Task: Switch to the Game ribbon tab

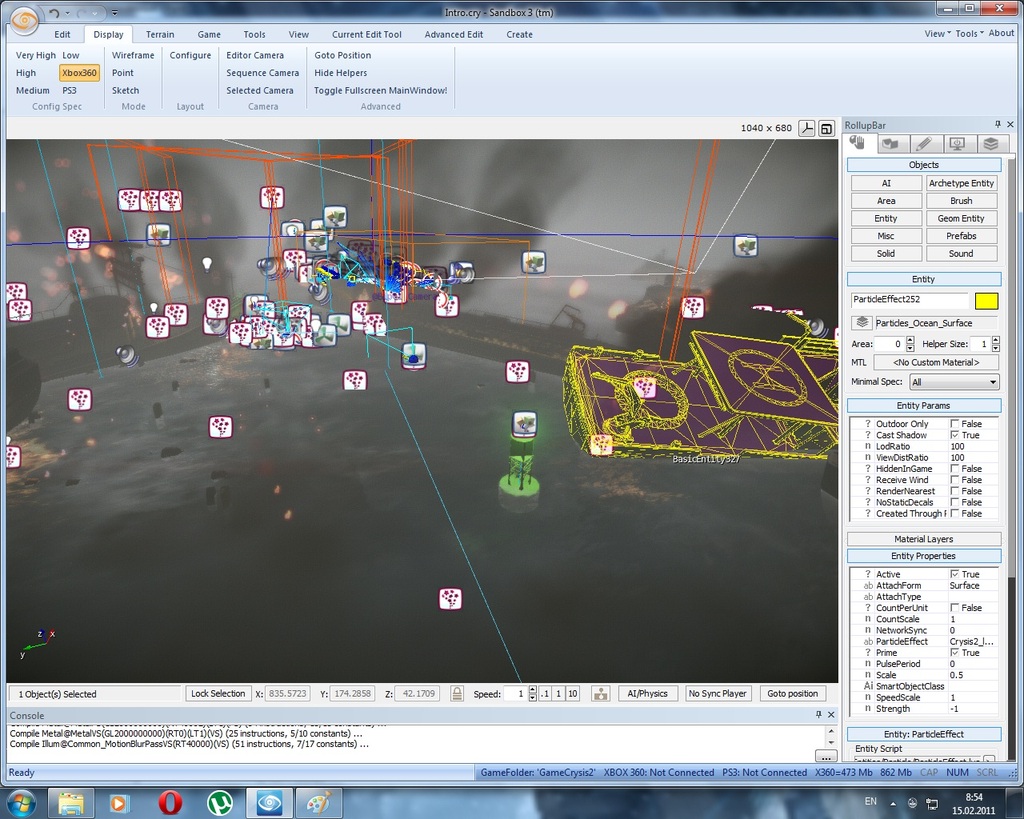Action: 209,35
